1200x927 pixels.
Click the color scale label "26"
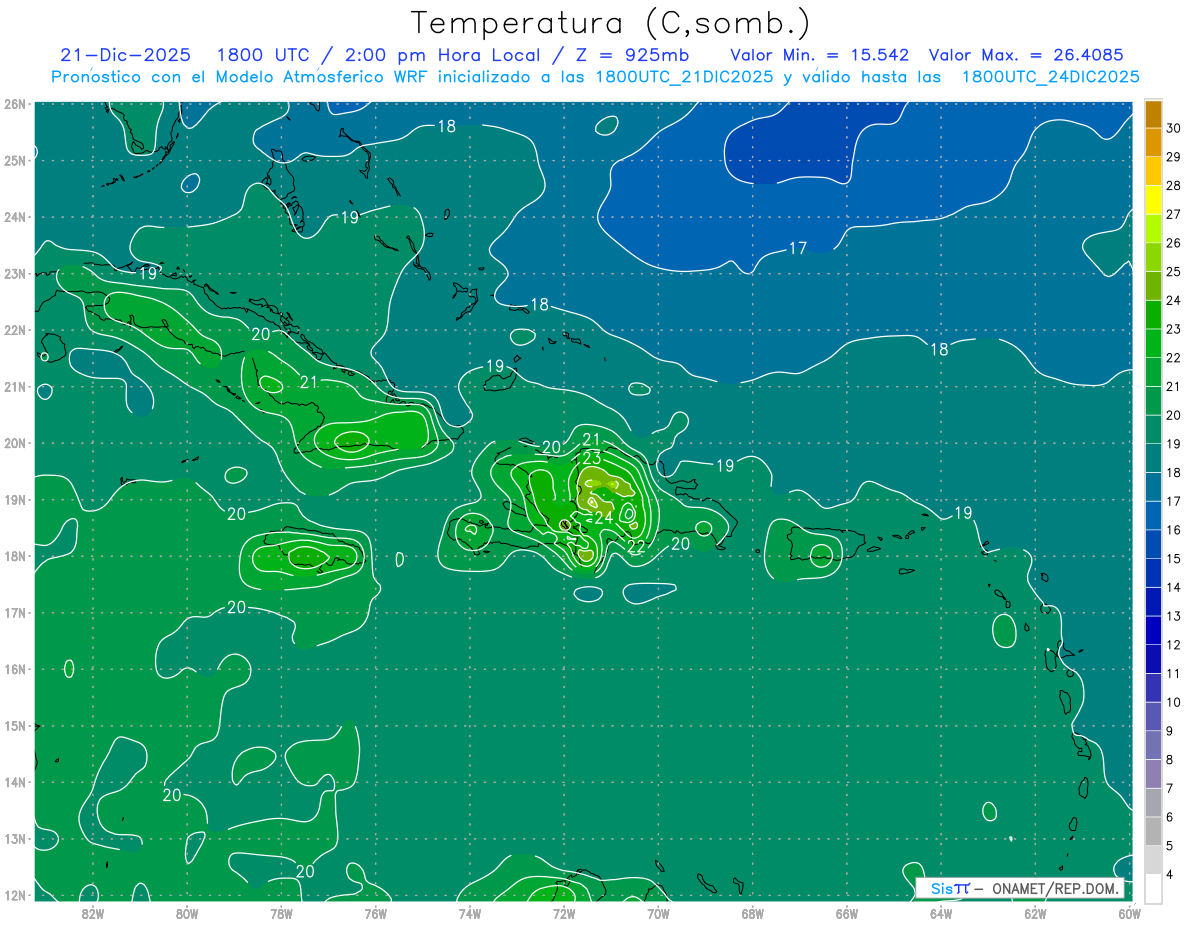(1174, 243)
